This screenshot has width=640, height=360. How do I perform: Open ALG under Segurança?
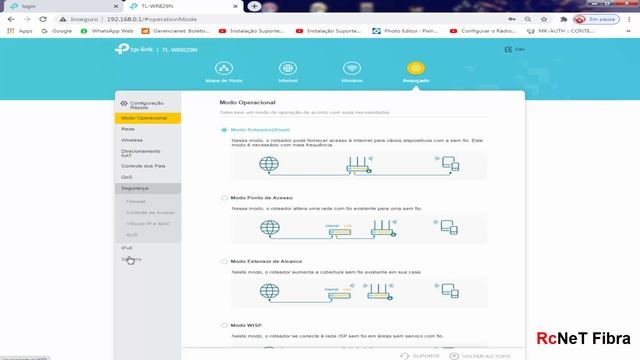[132, 235]
